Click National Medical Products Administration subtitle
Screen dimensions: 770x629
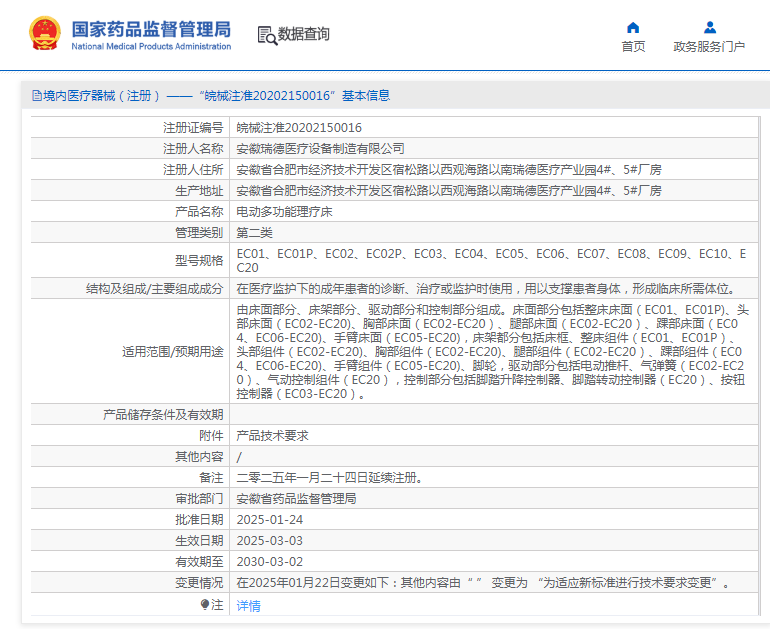151,47
